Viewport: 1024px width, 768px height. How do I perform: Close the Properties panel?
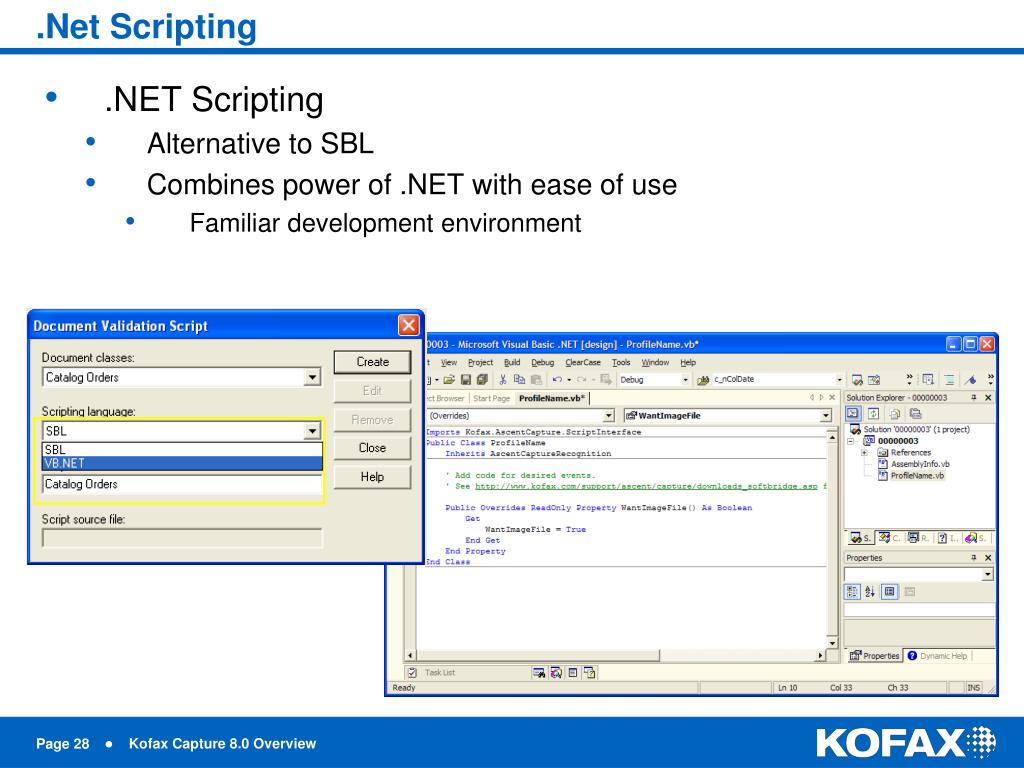coord(988,558)
